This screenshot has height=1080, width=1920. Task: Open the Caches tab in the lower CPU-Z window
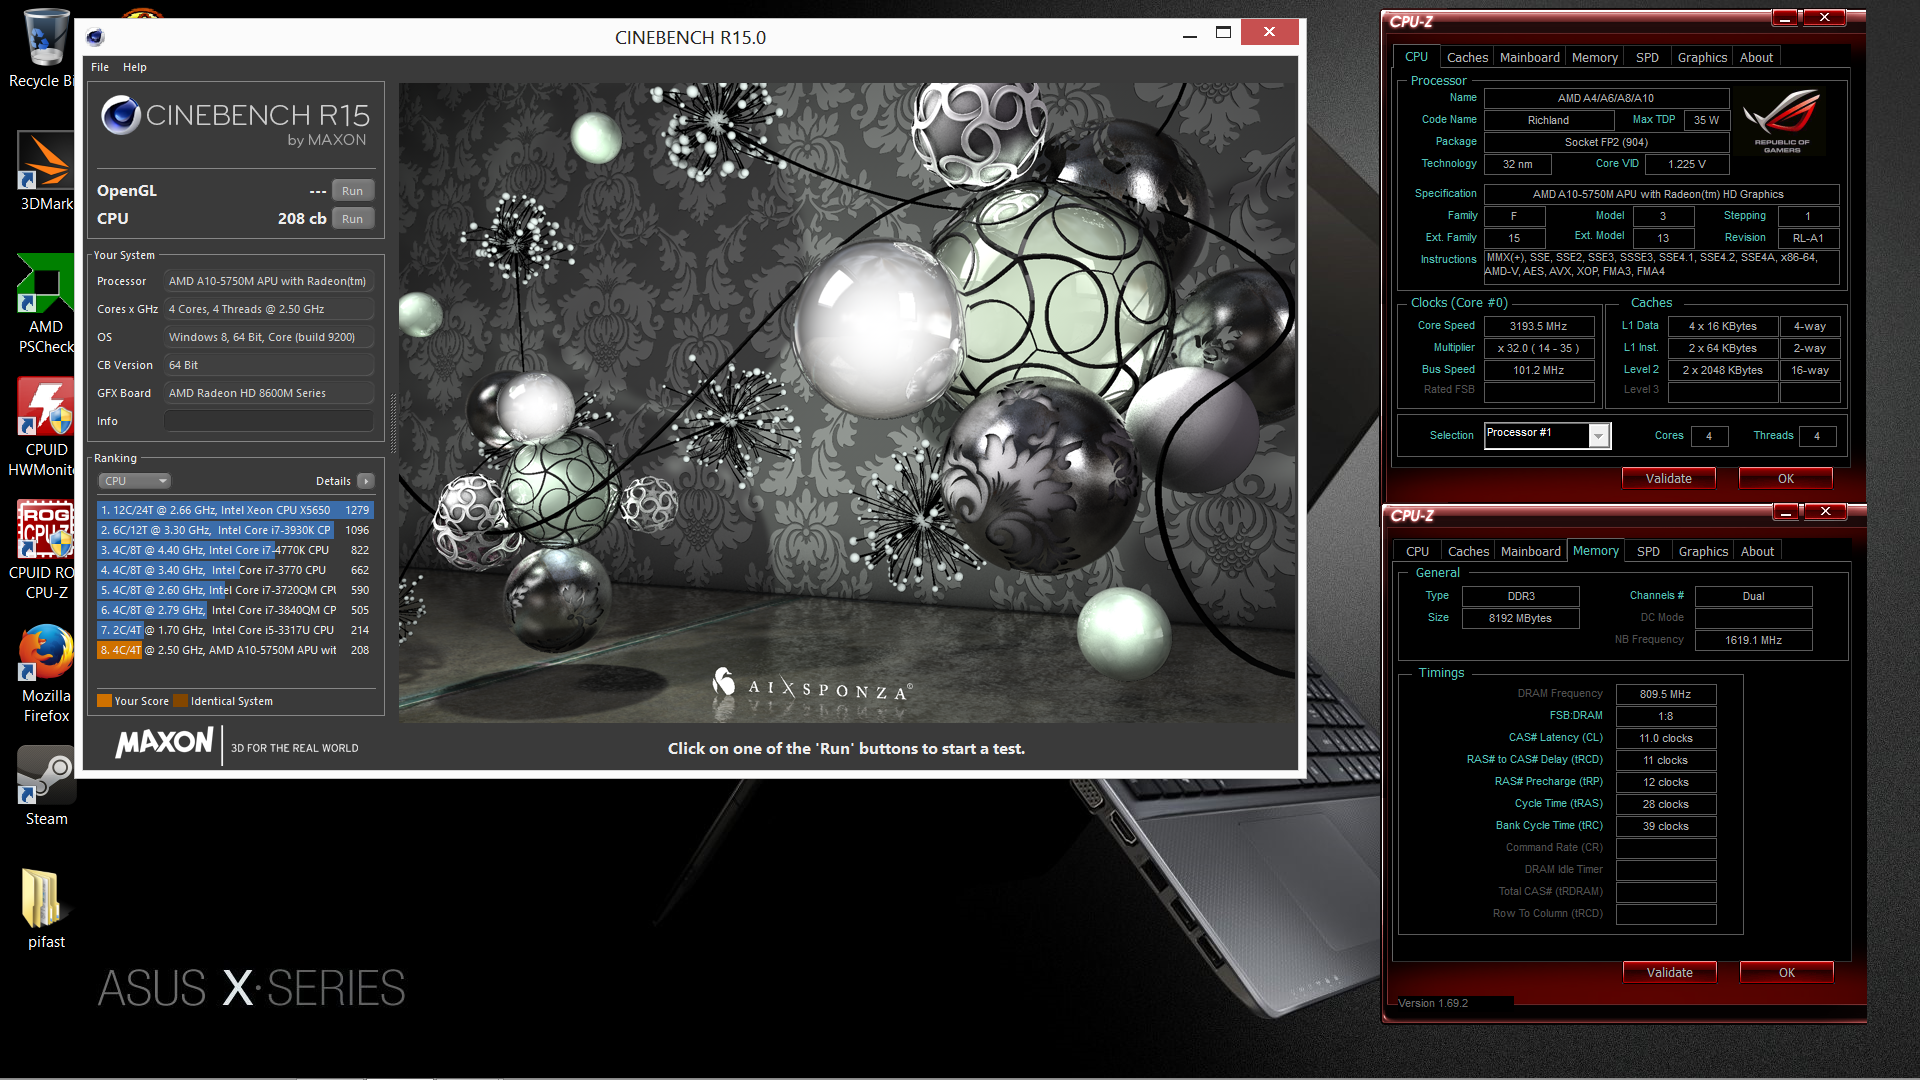pyautogui.click(x=1468, y=552)
